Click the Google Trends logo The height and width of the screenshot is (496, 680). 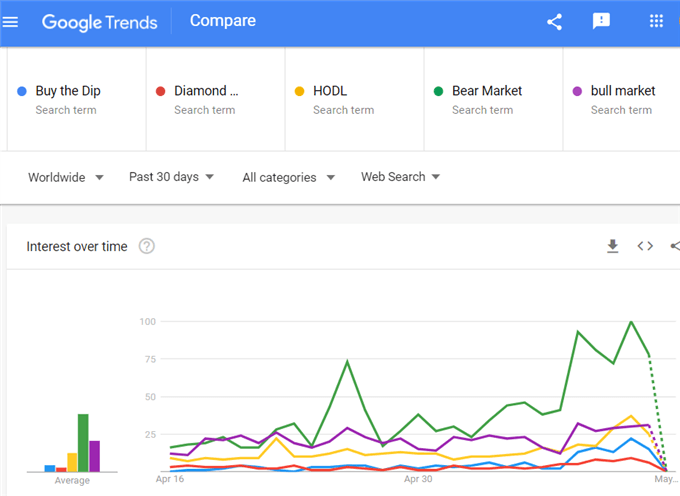tap(99, 22)
